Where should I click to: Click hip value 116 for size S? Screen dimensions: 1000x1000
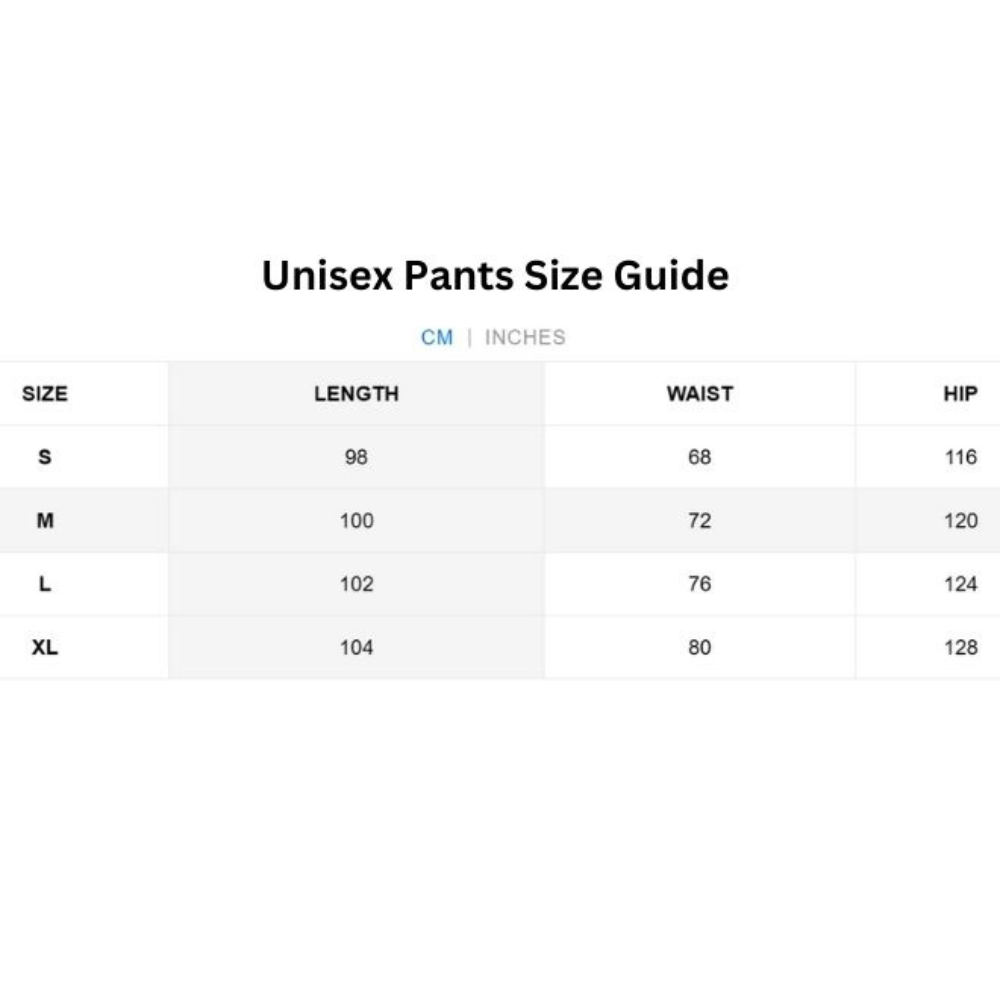pyautogui.click(x=960, y=457)
